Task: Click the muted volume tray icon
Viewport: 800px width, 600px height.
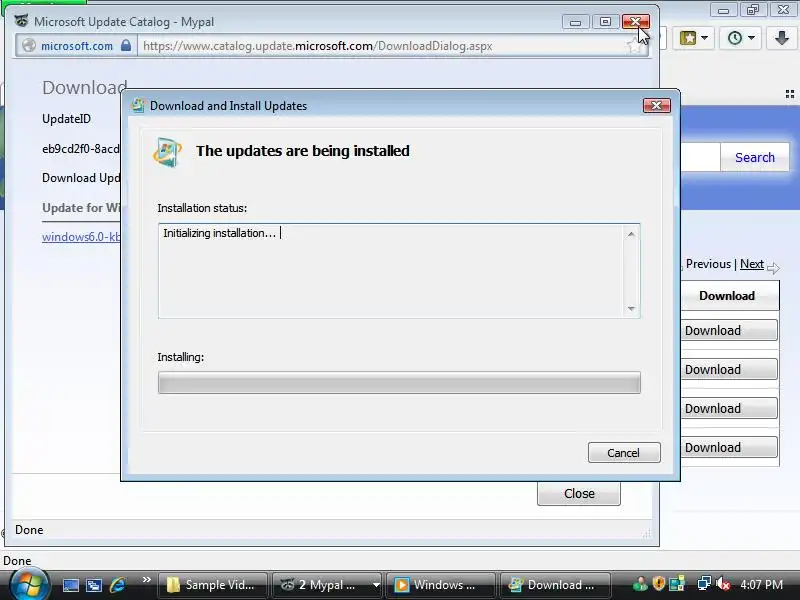Action: [x=722, y=583]
